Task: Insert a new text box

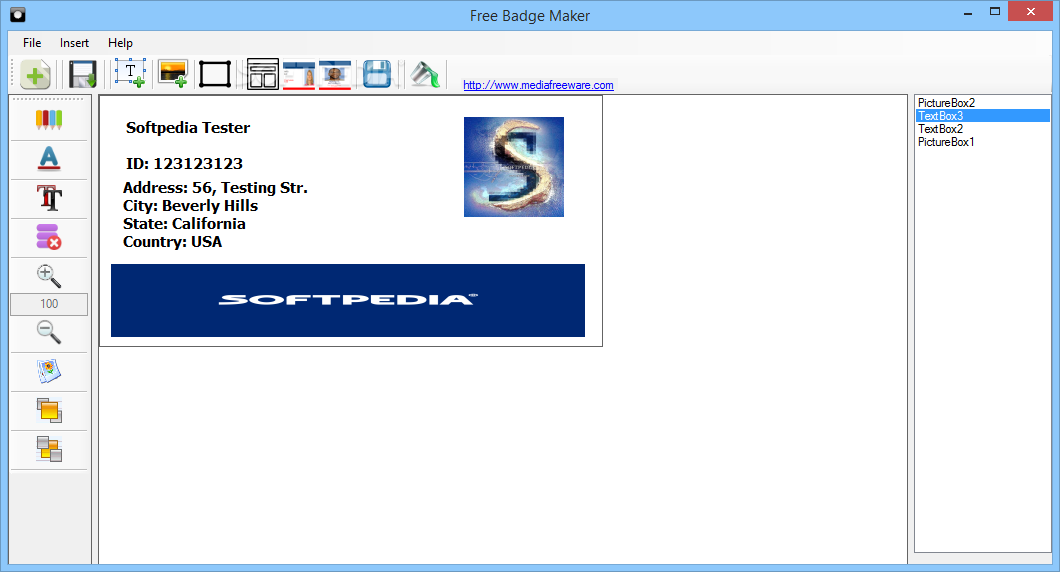Action: [x=130, y=73]
